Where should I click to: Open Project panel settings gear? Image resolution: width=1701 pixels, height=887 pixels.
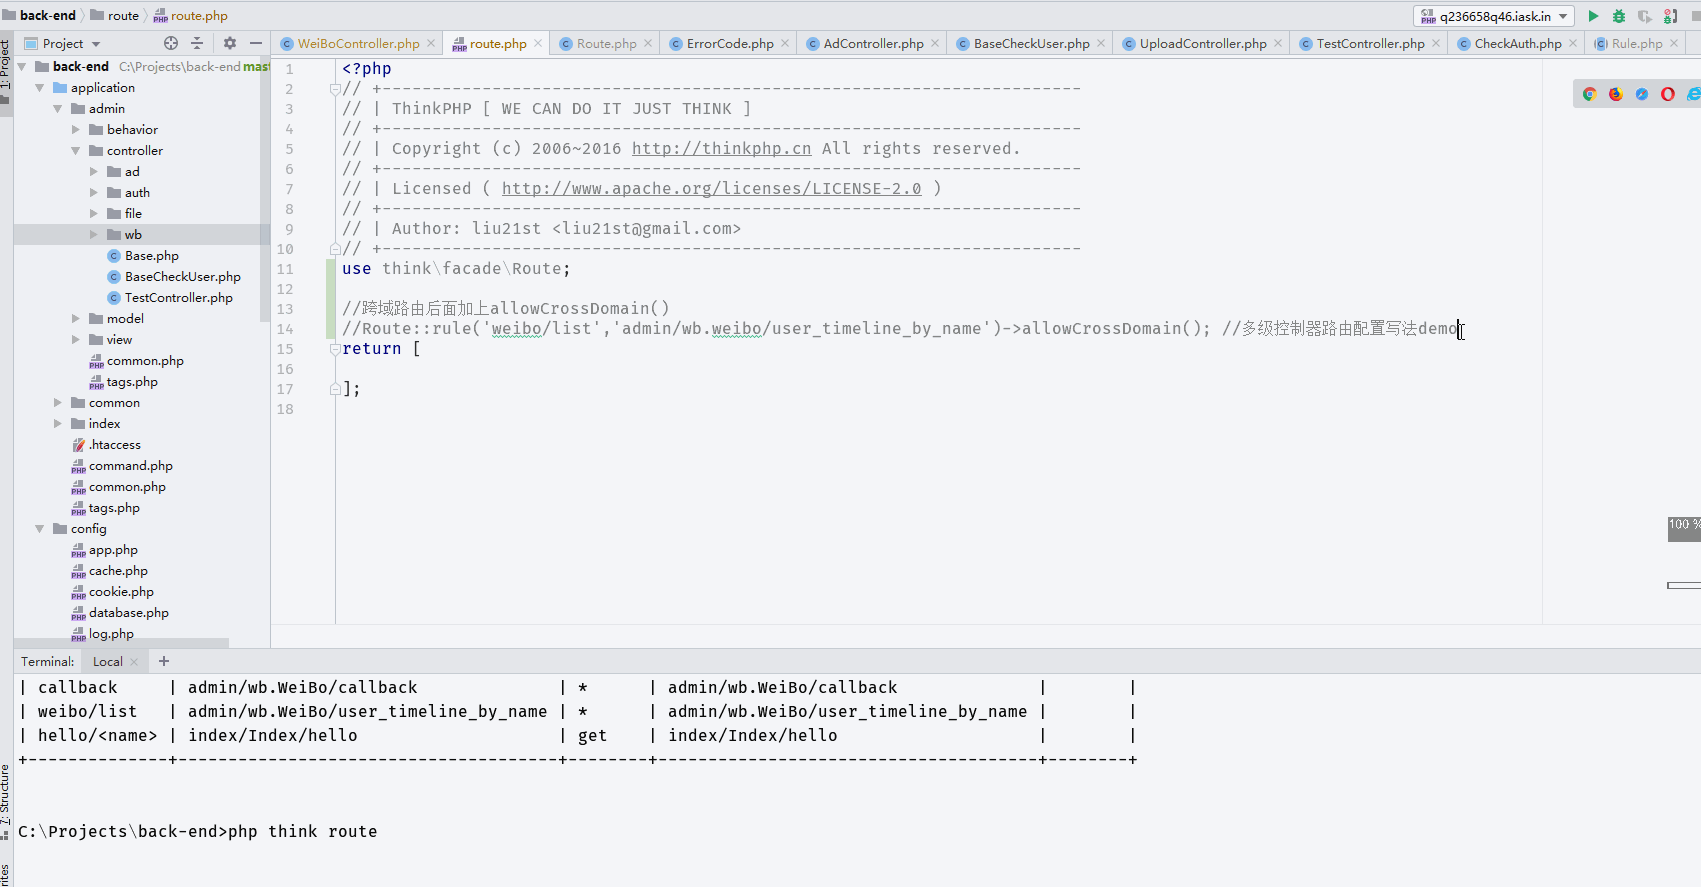(x=230, y=43)
